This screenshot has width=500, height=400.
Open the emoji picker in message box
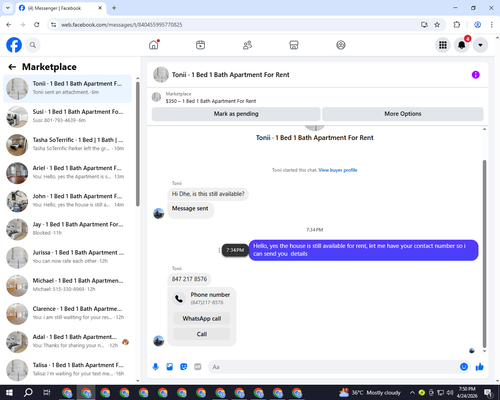(464, 367)
